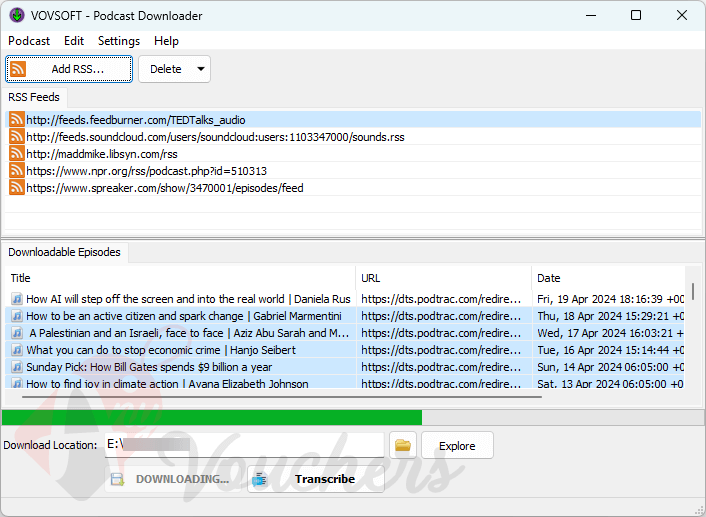Open the Settings menu
Viewport: 706px width, 517px height.
119,41
